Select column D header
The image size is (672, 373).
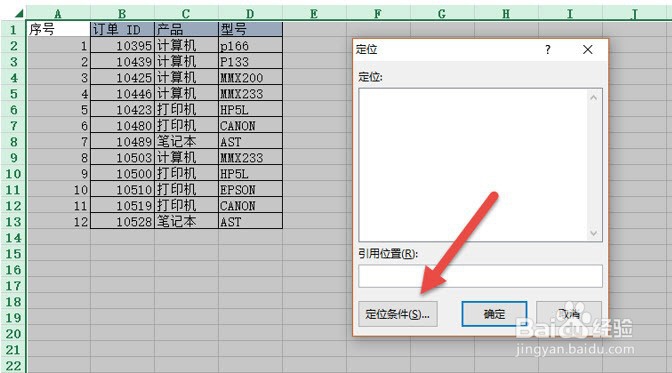[250, 14]
